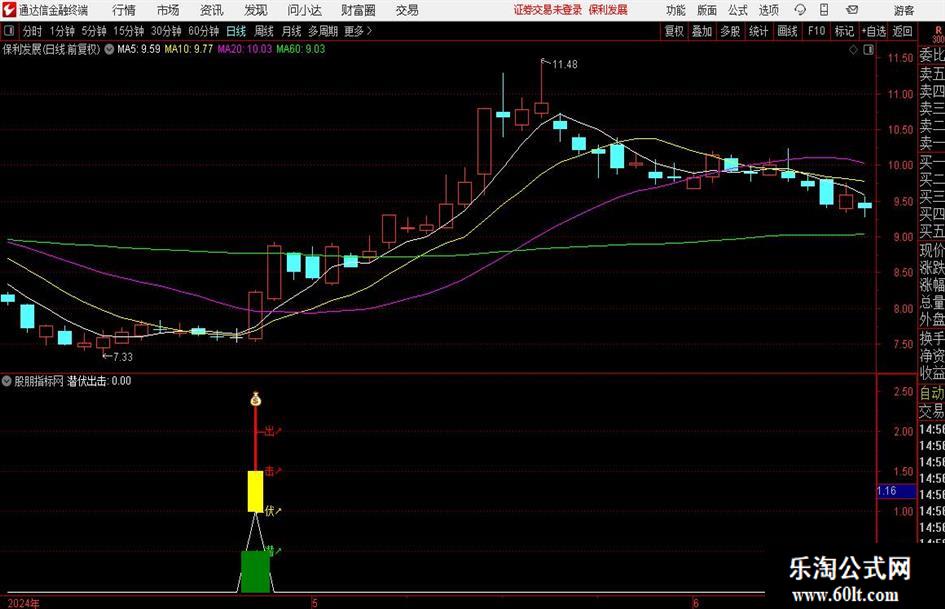The width and height of the screenshot is (945, 609).
Task: Open the headset customer service icon
Action: click(x=800, y=10)
